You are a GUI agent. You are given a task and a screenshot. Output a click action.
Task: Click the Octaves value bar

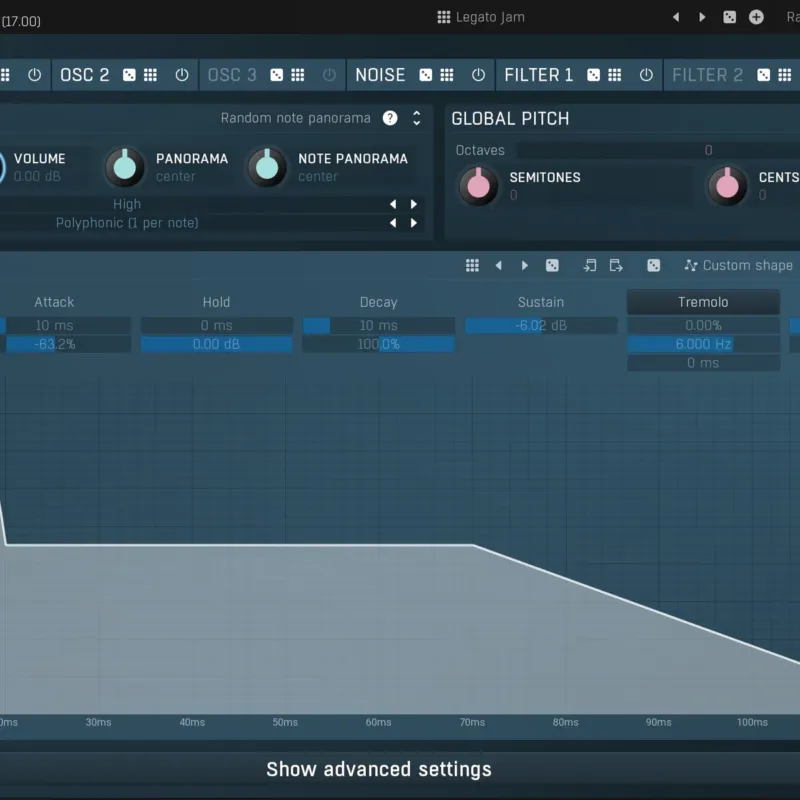click(658, 150)
